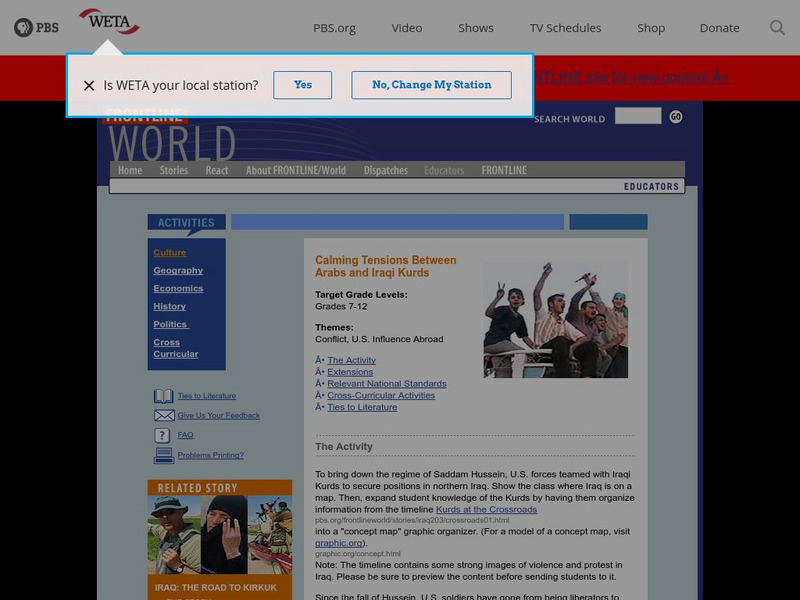Open sidebar Ties to Literature link
The width and height of the screenshot is (800, 600).
pyautogui.click(x=207, y=396)
